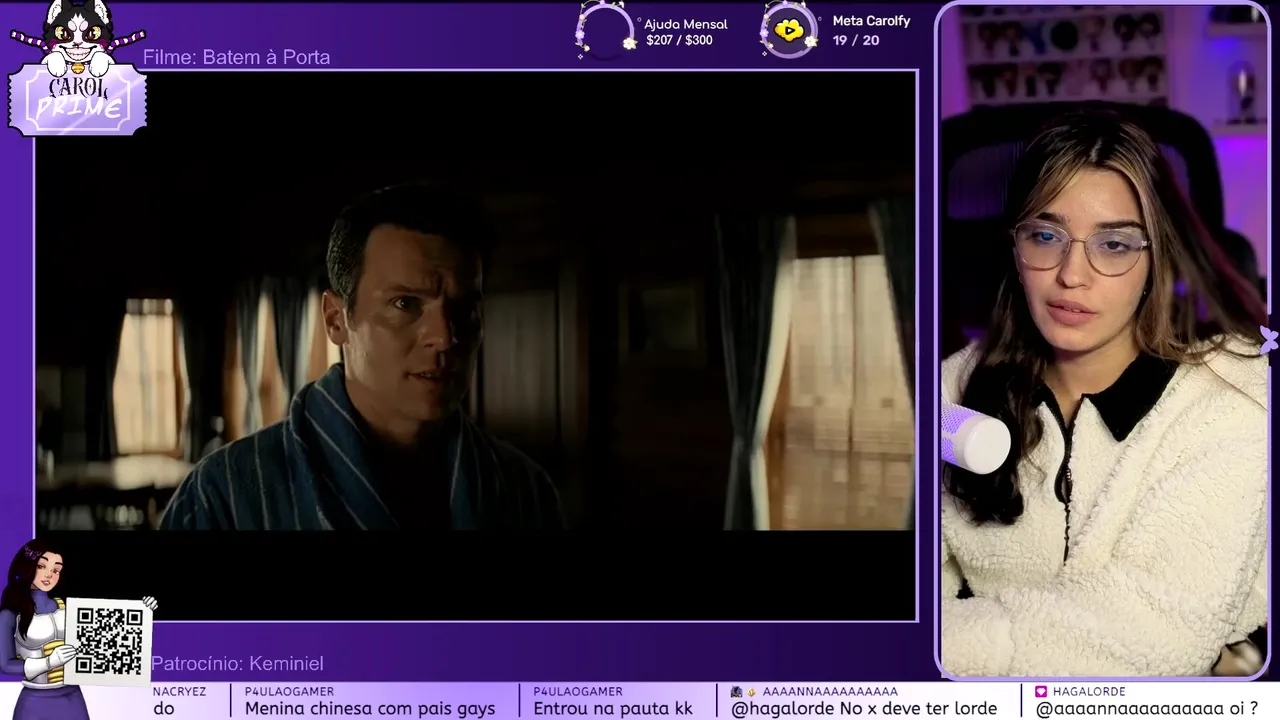Click the AAAANNAAAAAAAAAAA username
1280x720 pixels.
(830, 691)
